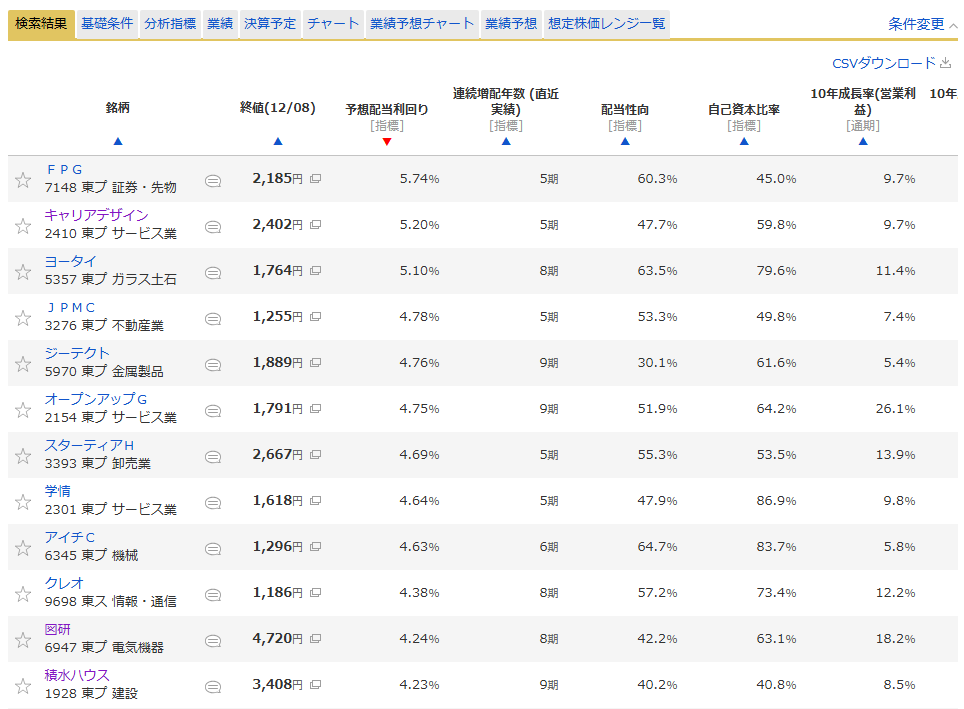The height and width of the screenshot is (709, 964).
Task: Open the スターティアＨ stock link
Action: point(89,445)
